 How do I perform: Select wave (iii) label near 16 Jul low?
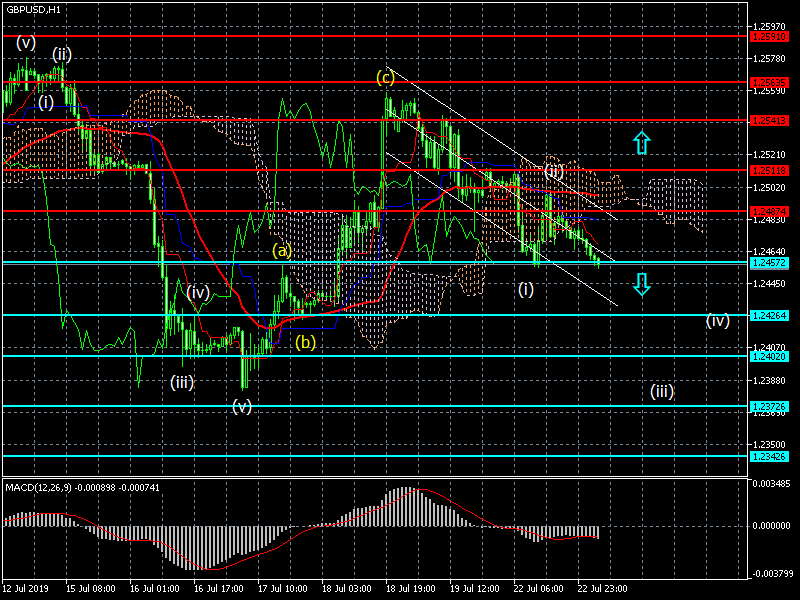(182, 382)
